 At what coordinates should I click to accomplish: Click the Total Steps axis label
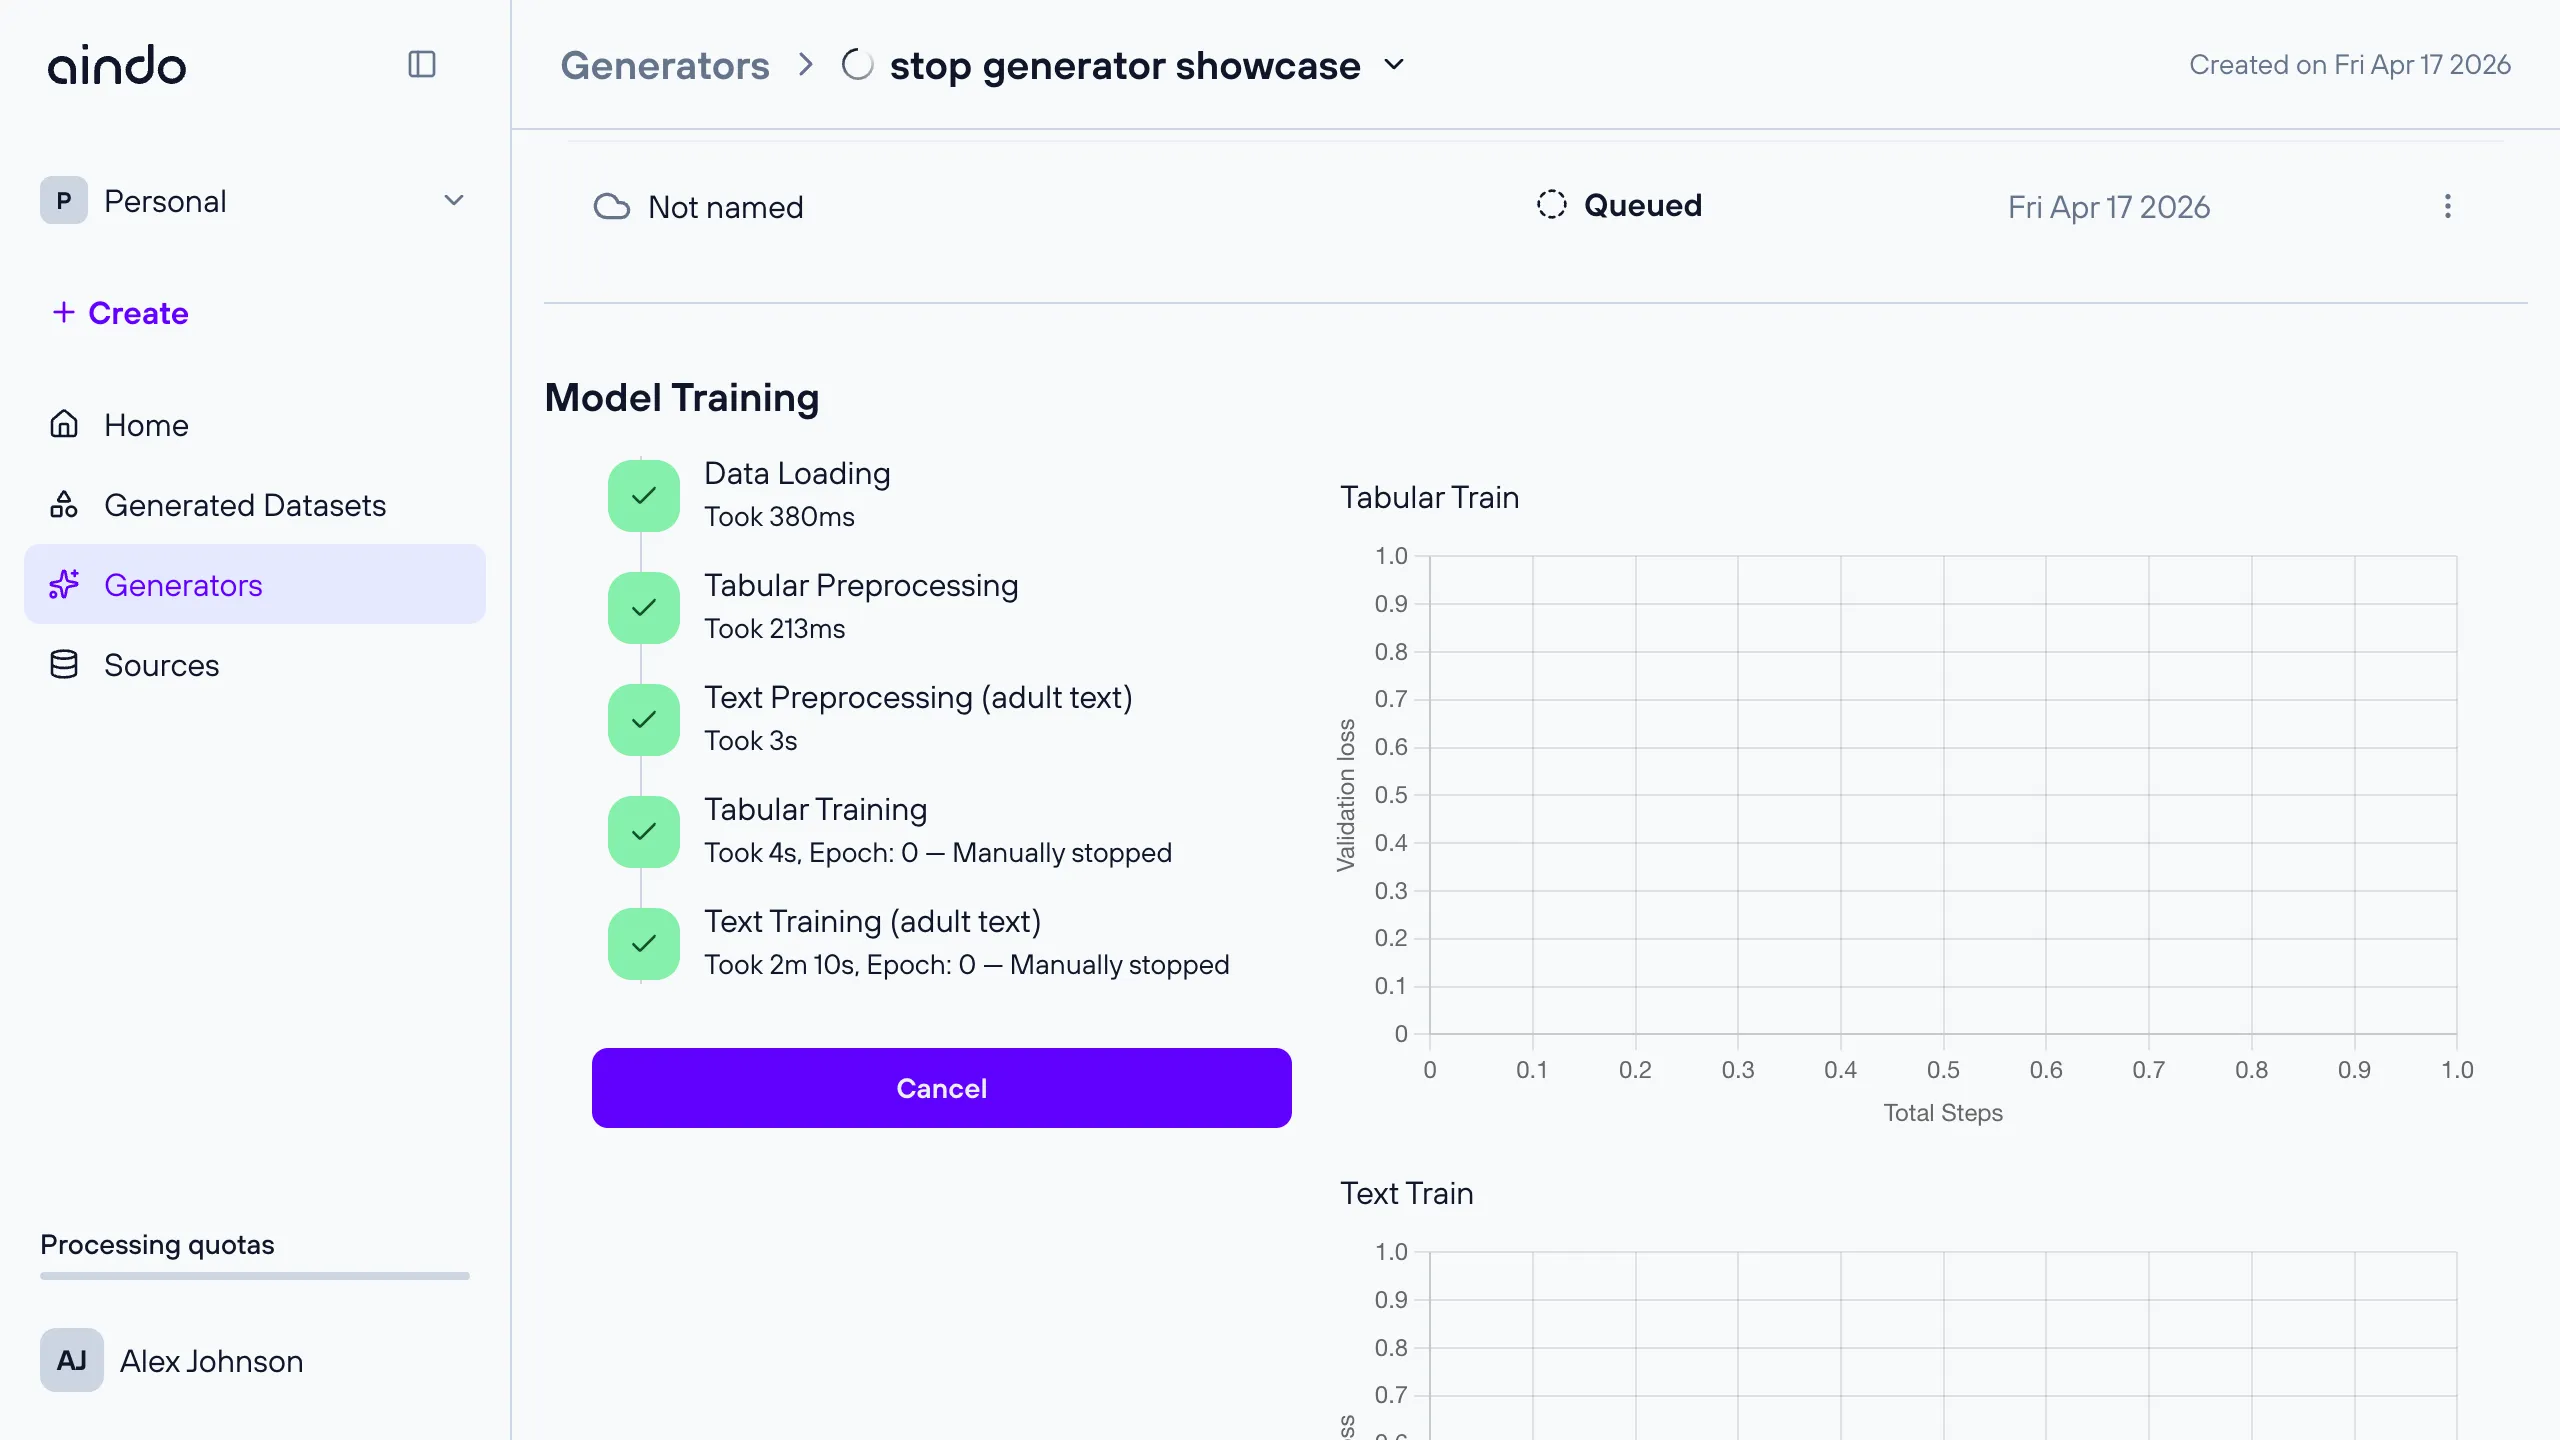pos(1943,1113)
